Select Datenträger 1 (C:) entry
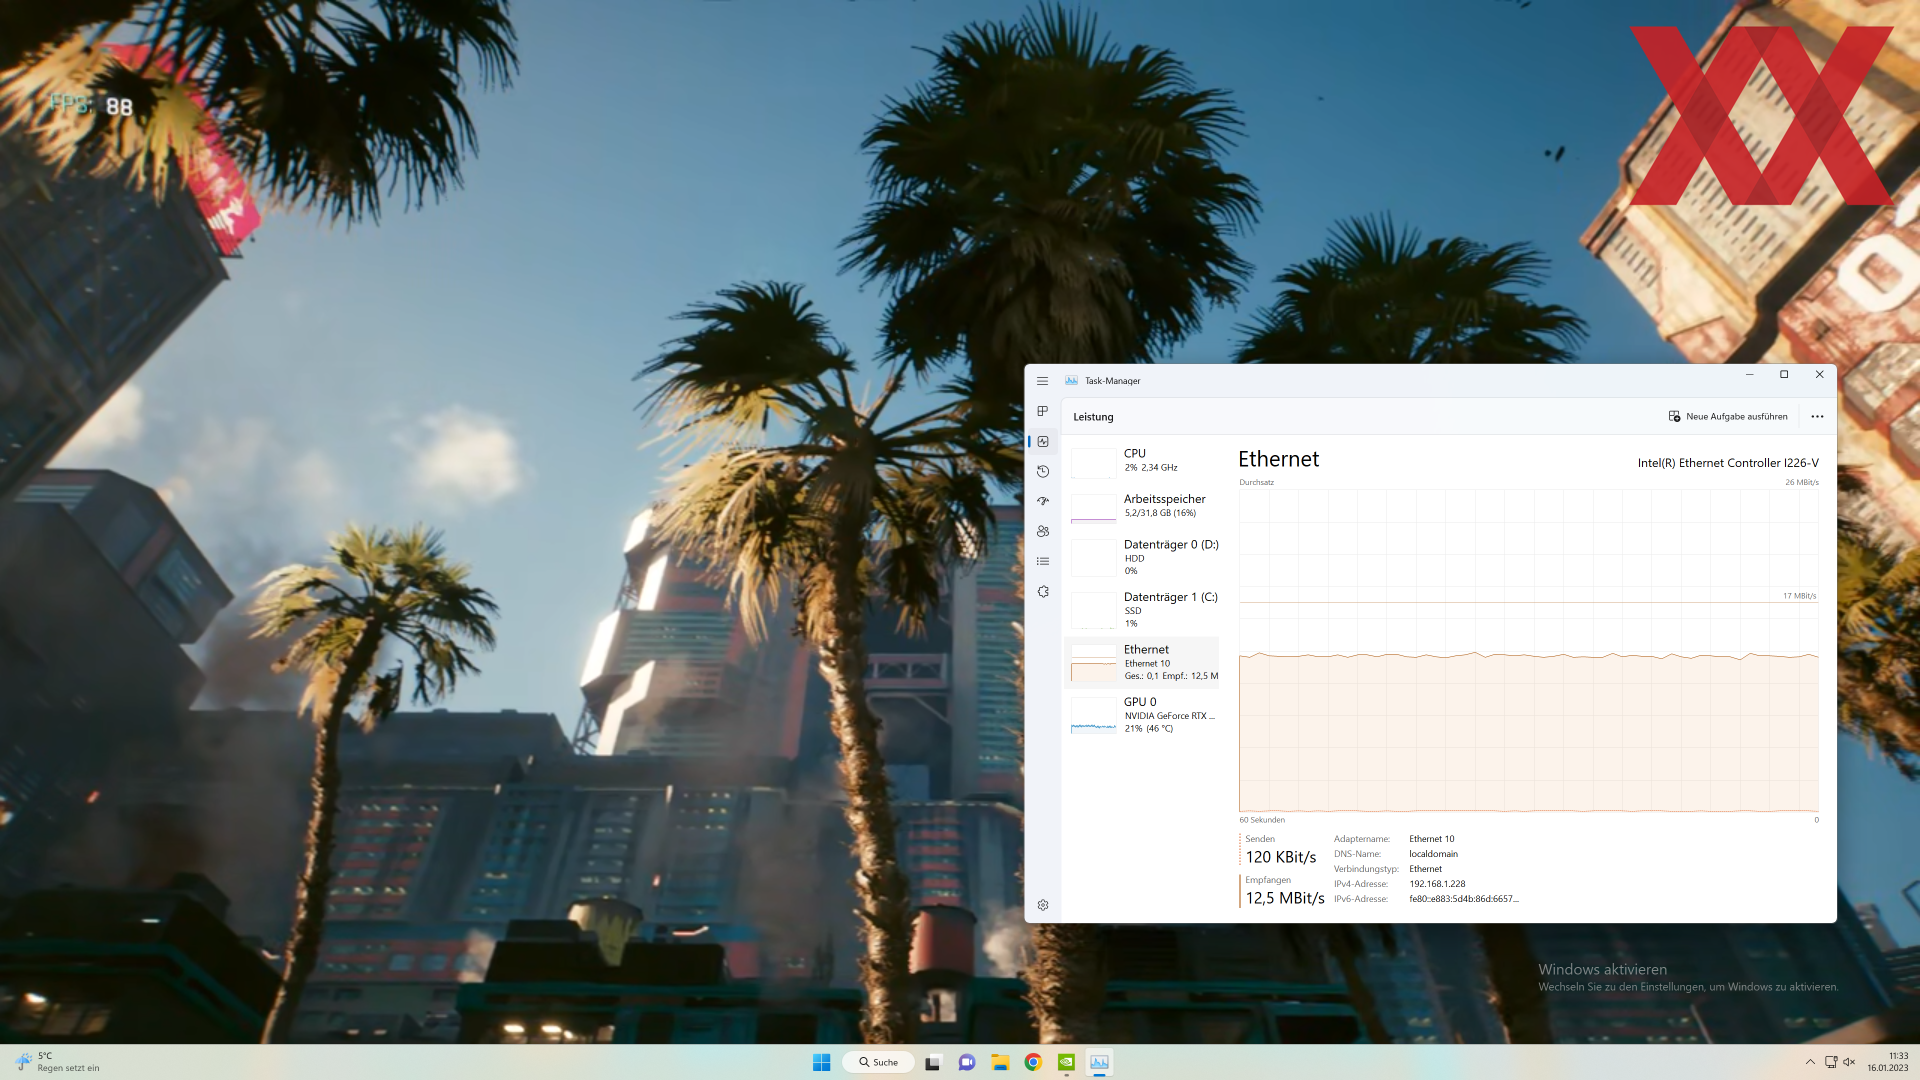 pos(1142,609)
